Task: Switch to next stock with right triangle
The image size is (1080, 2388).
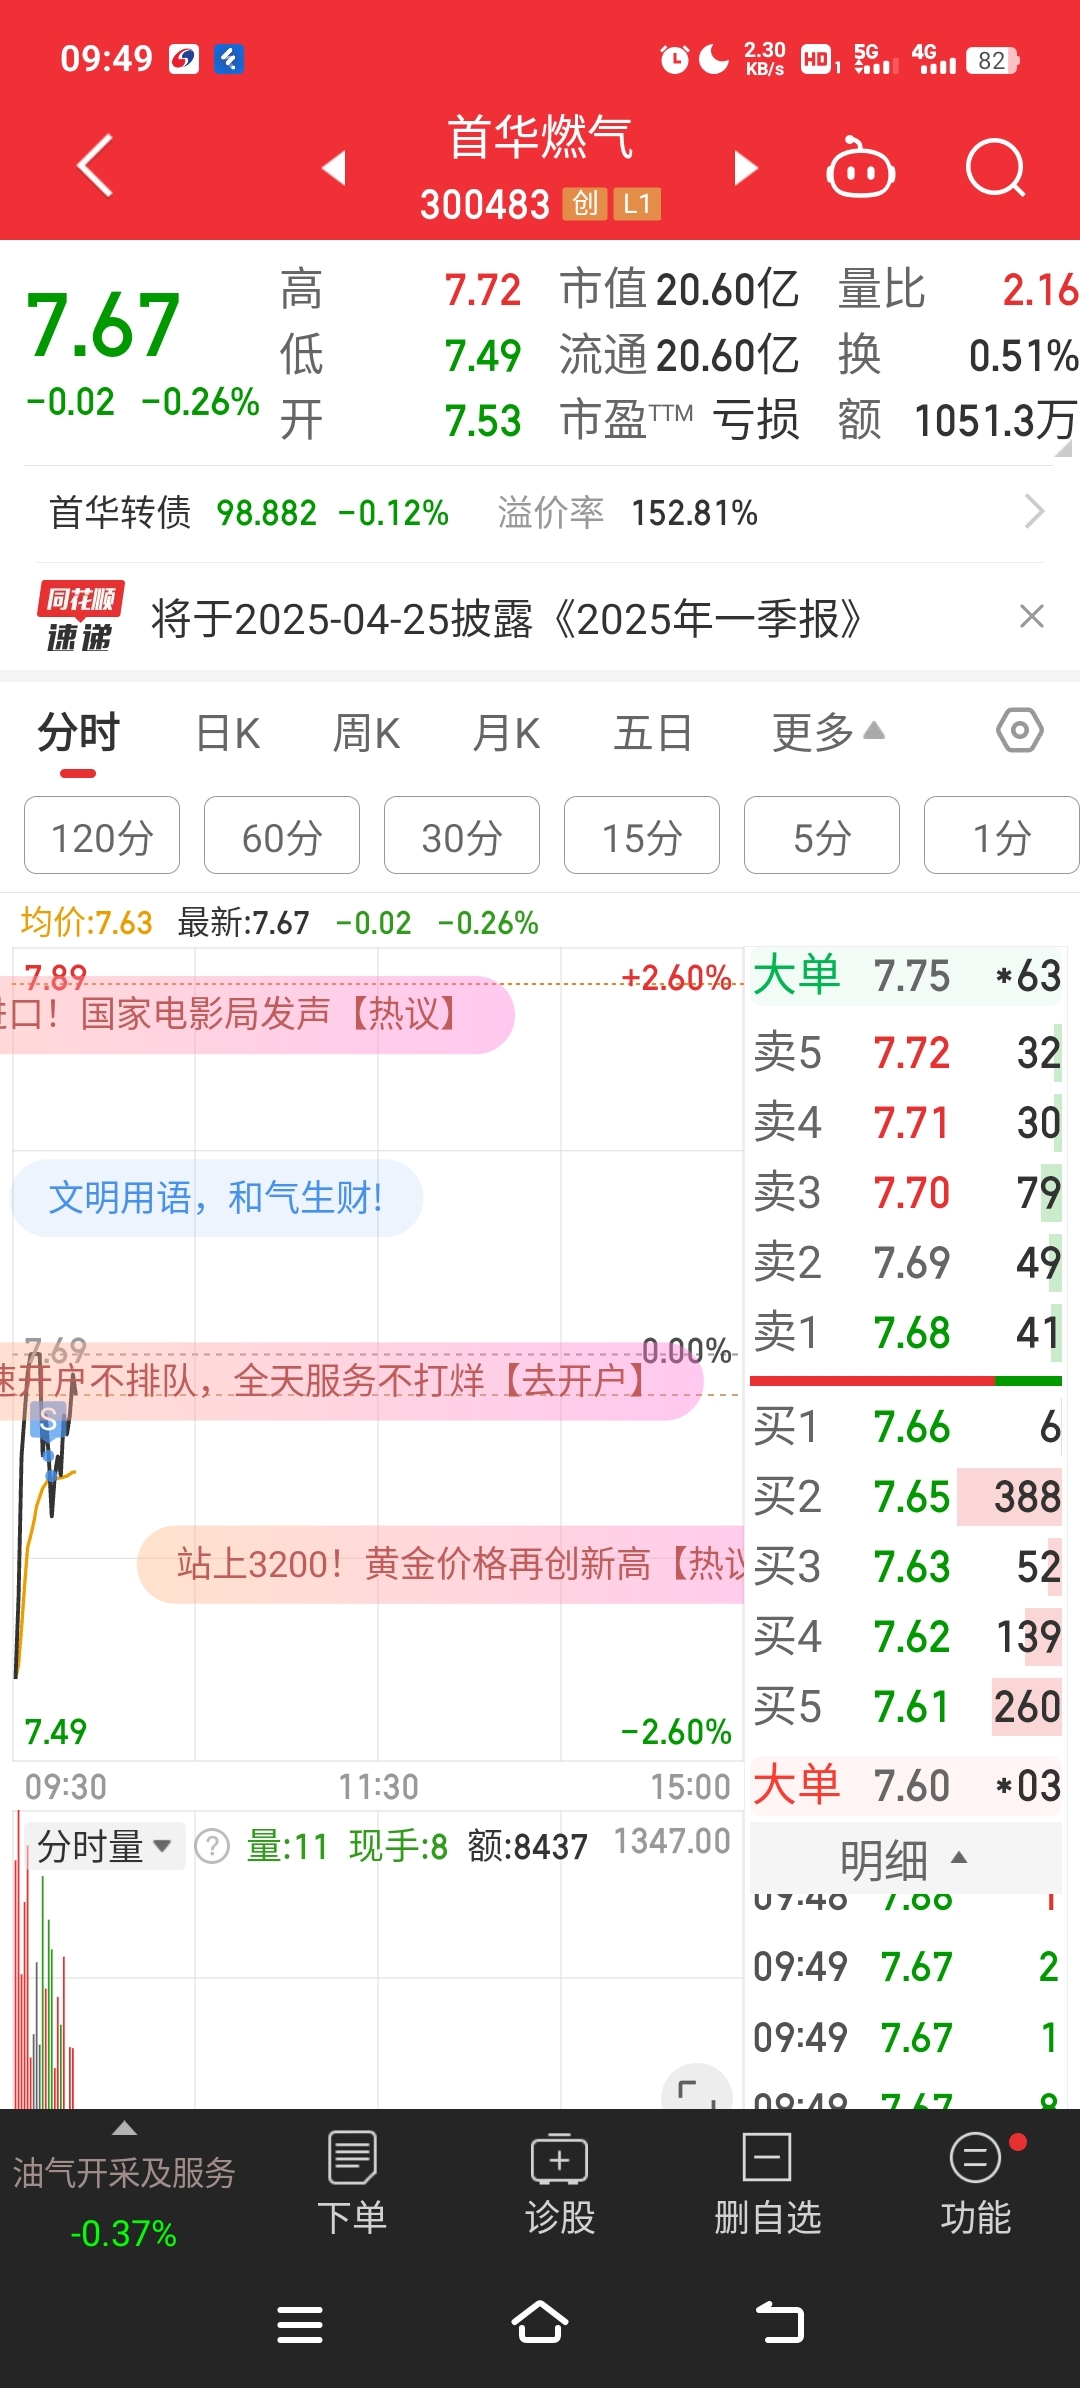Action: [x=745, y=167]
